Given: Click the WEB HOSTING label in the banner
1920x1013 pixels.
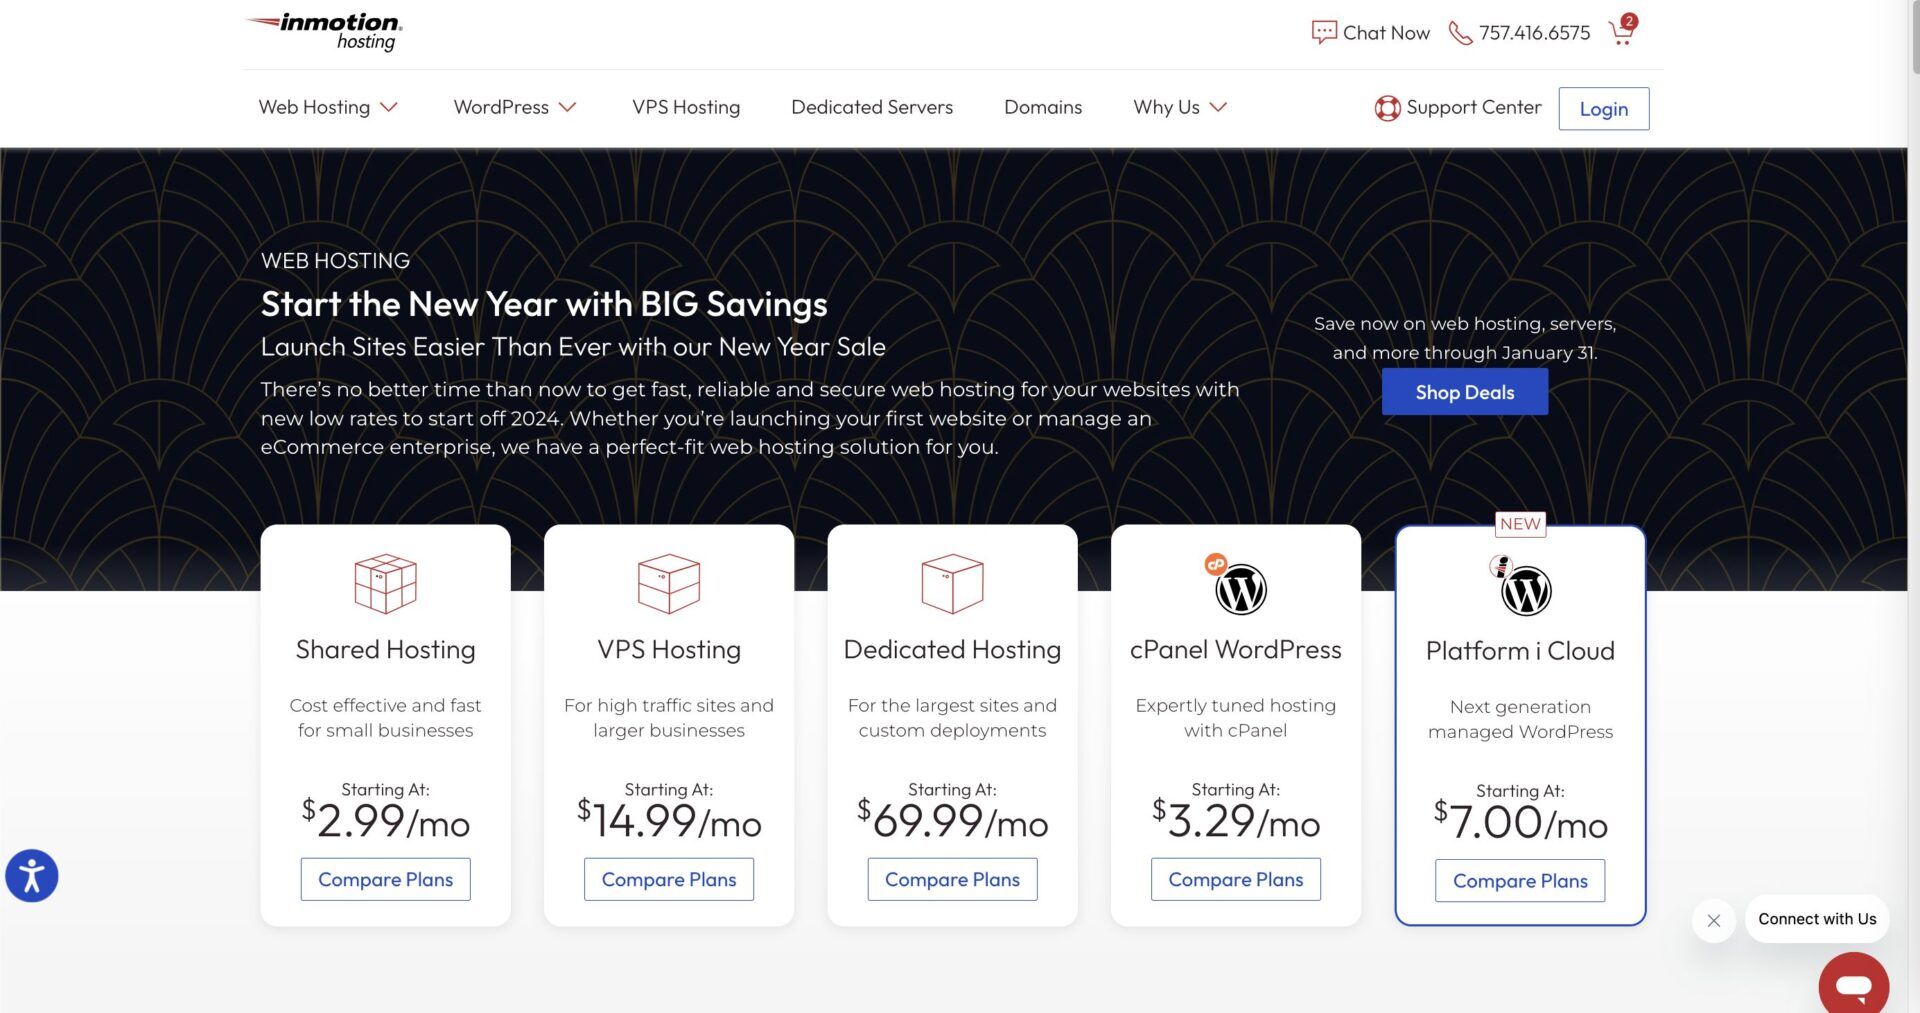Looking at the screenshot, I should point(335,261).
